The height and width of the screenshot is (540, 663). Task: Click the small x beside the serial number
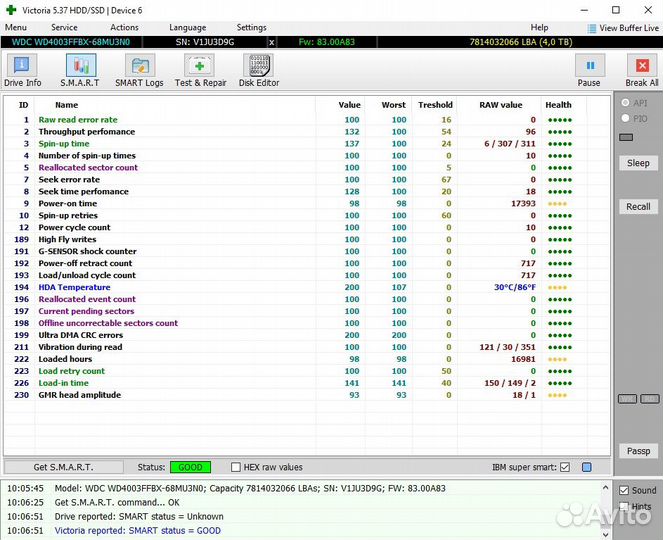271,43
